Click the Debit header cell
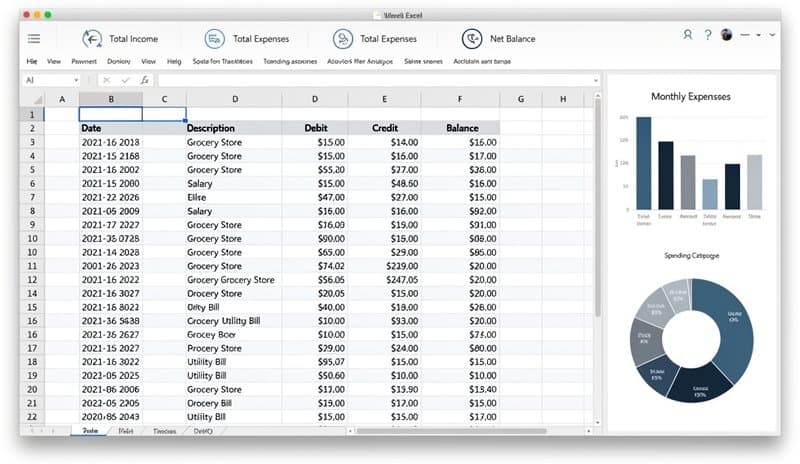The image size is (800, 464). point(315,128)
